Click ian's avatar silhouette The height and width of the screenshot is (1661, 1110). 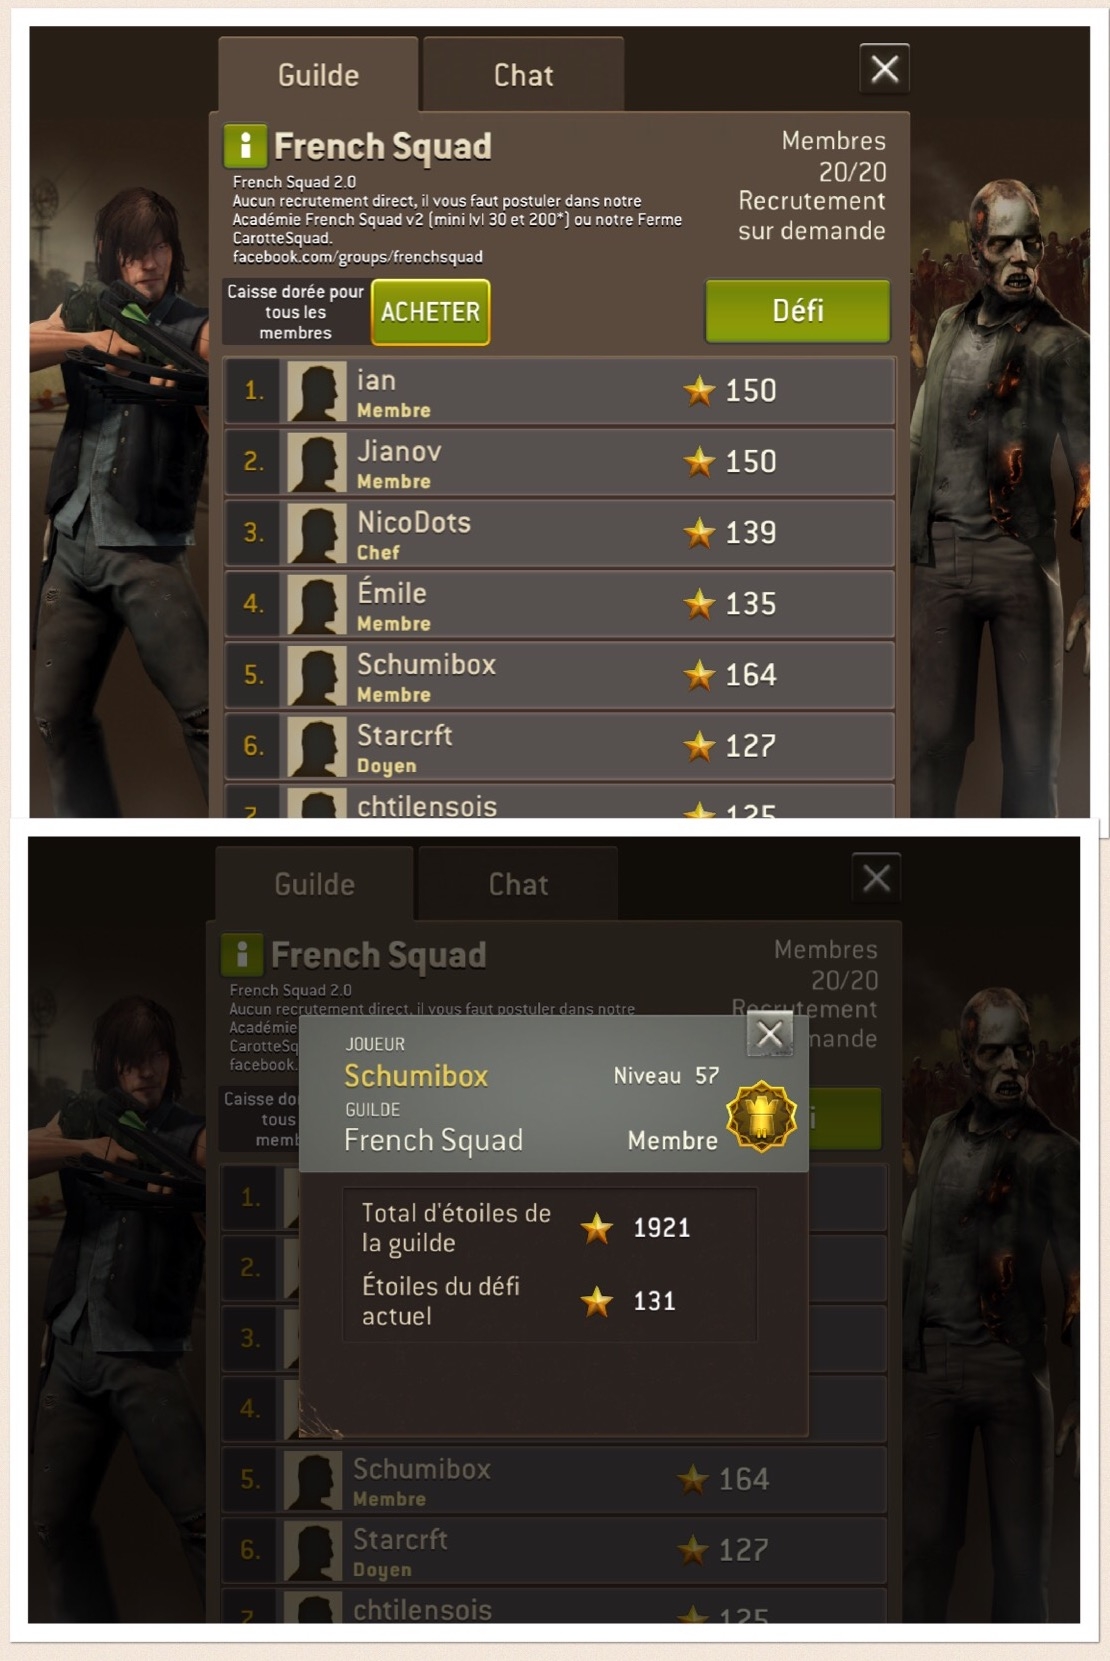click(x=317, y=391)
